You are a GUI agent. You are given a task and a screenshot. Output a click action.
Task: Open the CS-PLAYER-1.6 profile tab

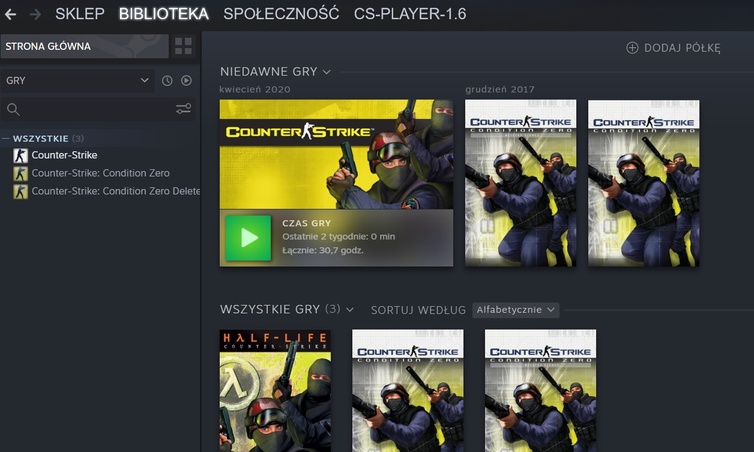coord(410,14)
